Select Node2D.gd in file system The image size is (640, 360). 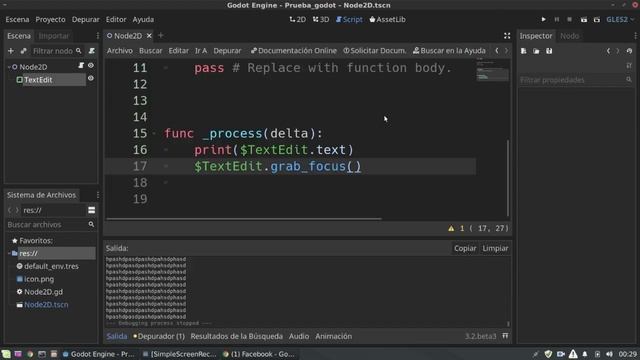[x=43, y=292]
